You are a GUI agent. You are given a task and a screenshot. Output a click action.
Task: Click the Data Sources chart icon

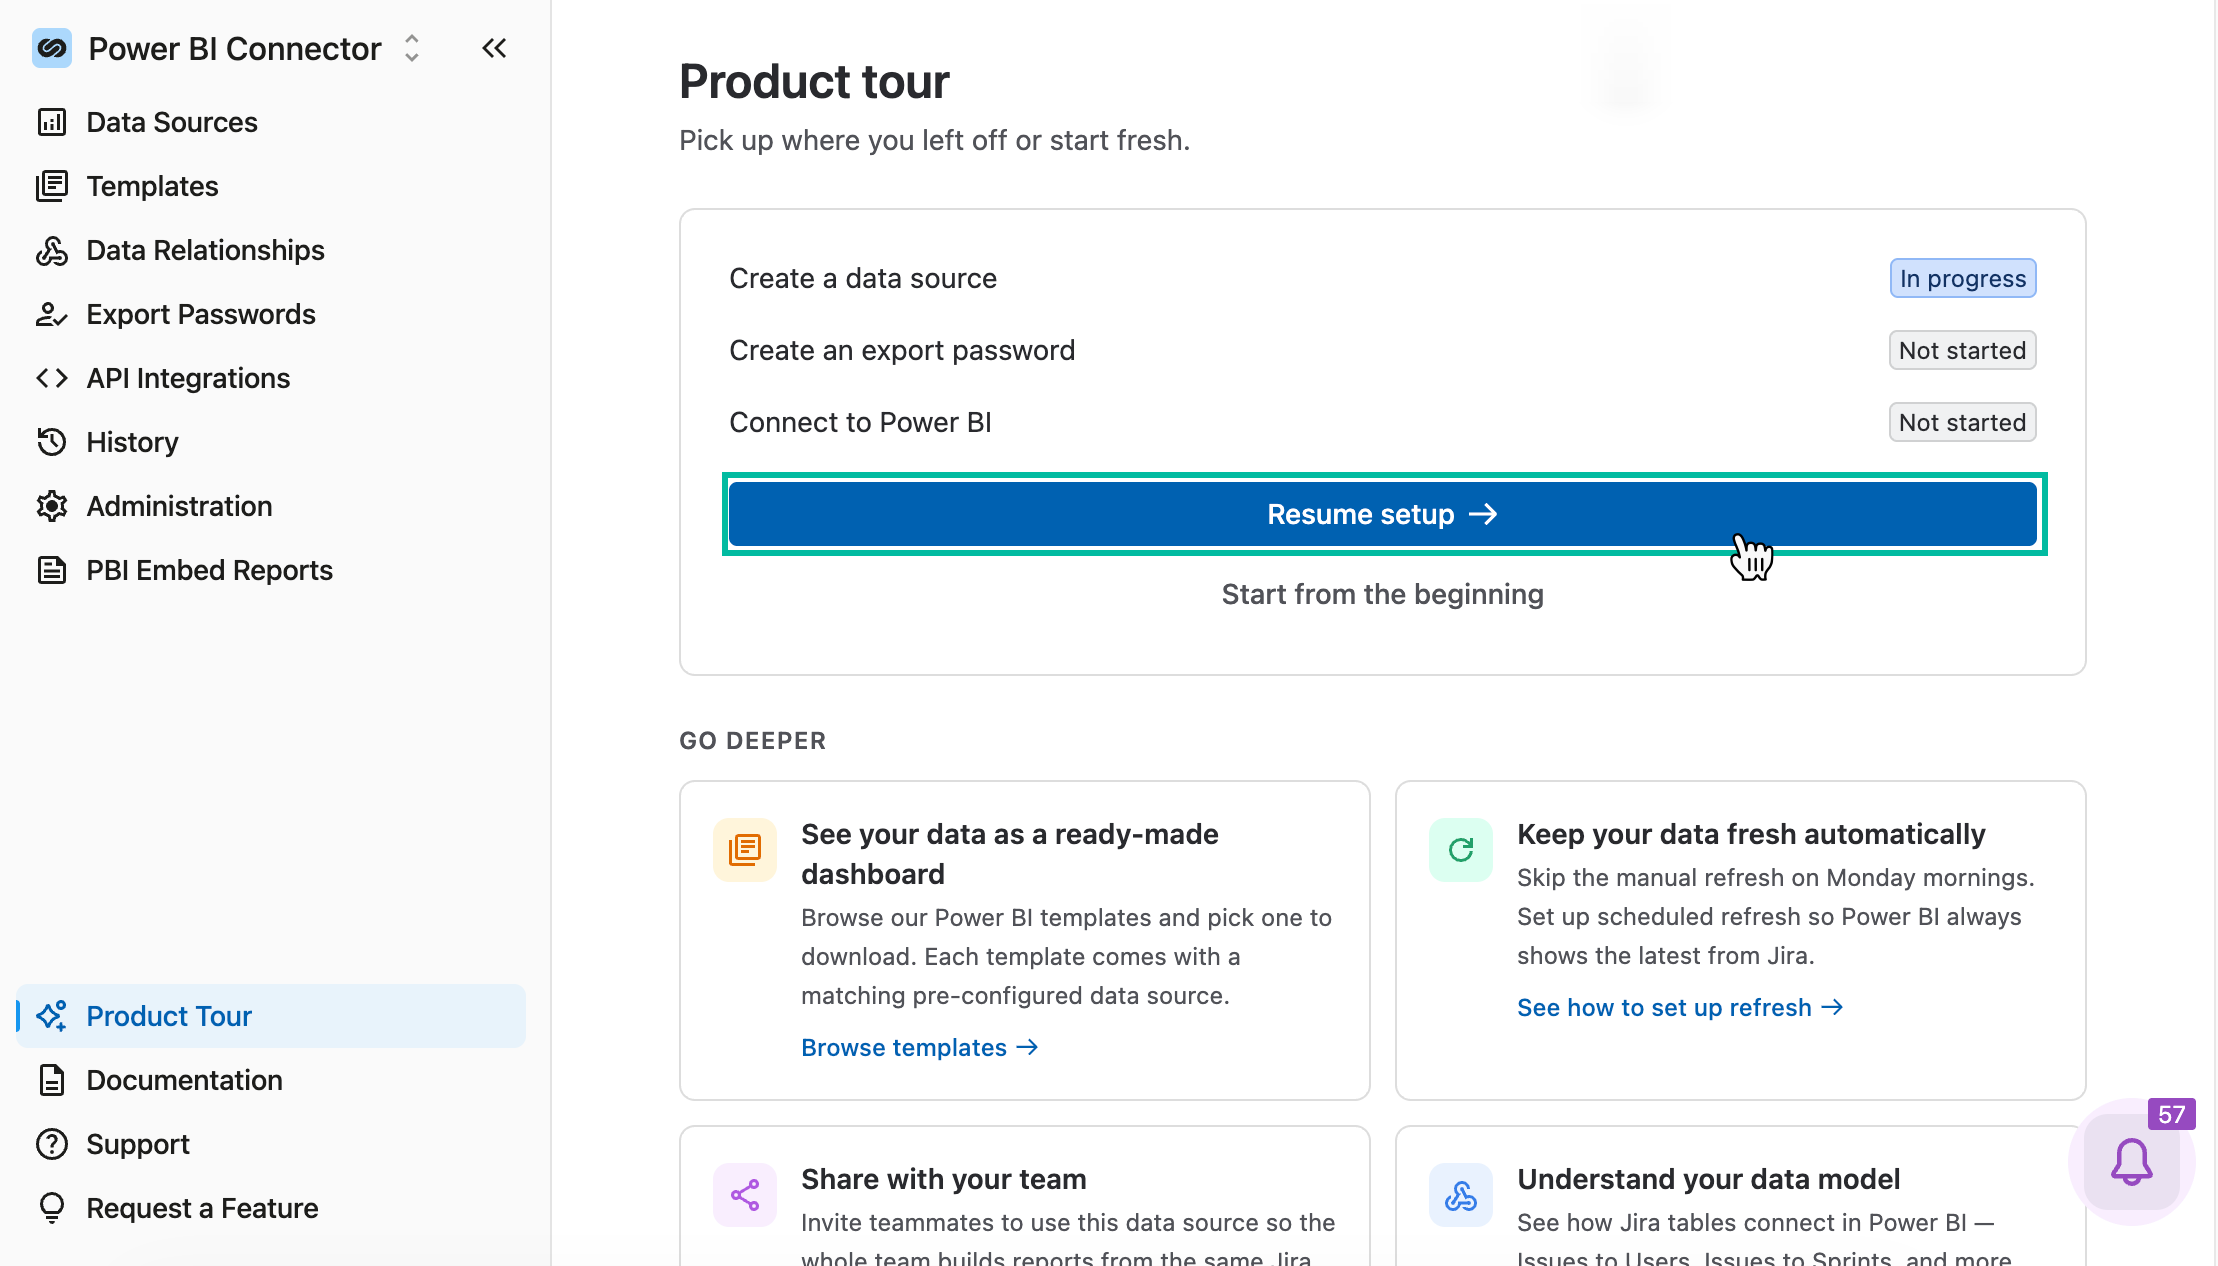[52, 122]
